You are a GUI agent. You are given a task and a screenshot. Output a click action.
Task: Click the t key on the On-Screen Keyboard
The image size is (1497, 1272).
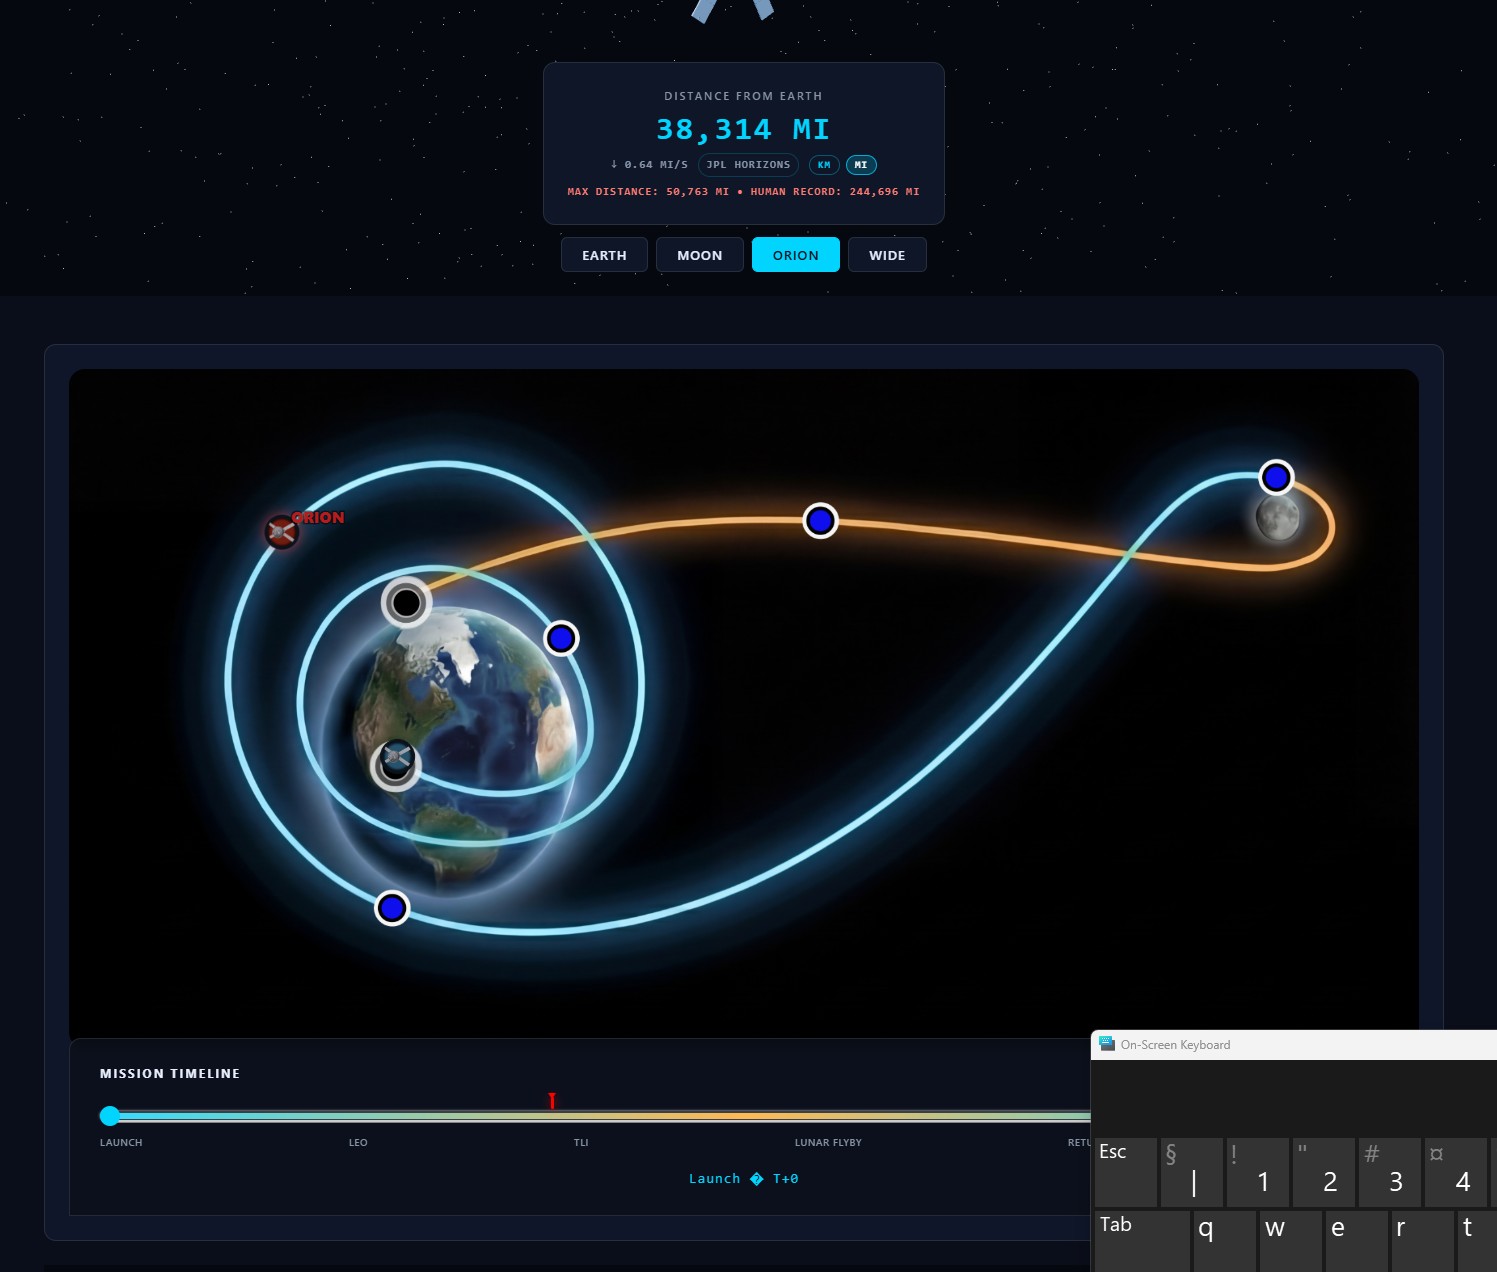(x=1477, y=1242)
